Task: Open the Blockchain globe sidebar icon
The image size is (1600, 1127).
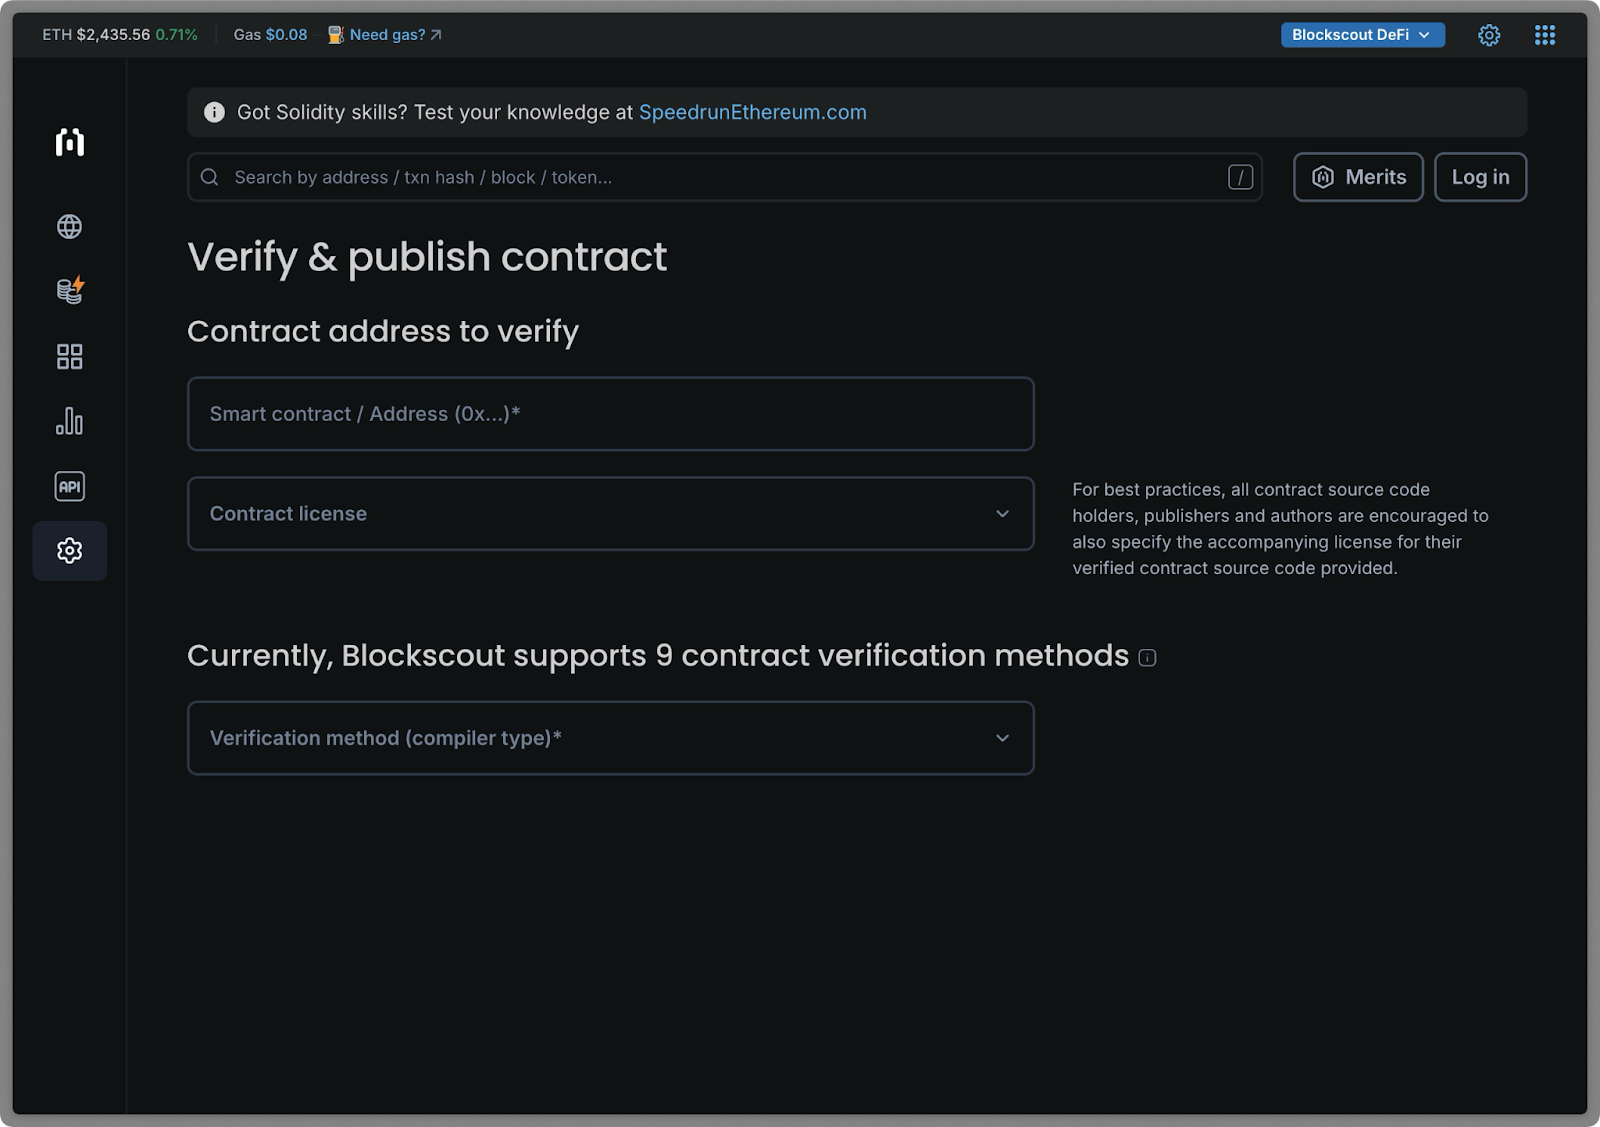Action: pos(69,227)
